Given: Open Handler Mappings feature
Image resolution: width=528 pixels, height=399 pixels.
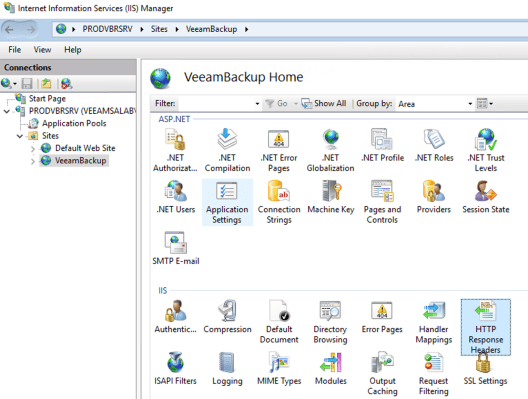Looking at the screenshot, I should tap(434, 322).
